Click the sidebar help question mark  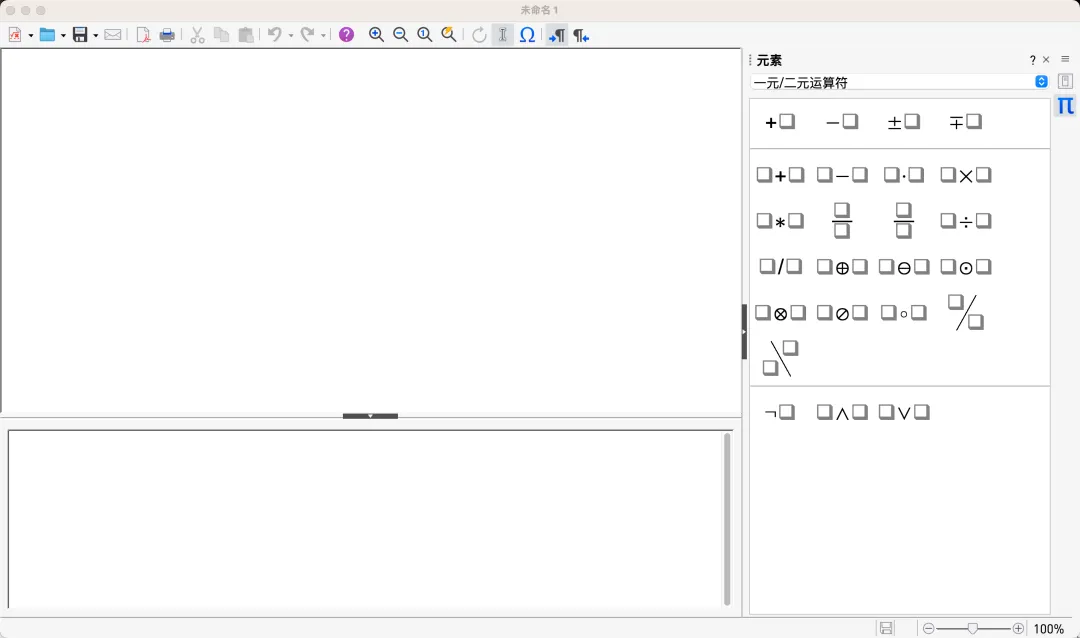1032,60
